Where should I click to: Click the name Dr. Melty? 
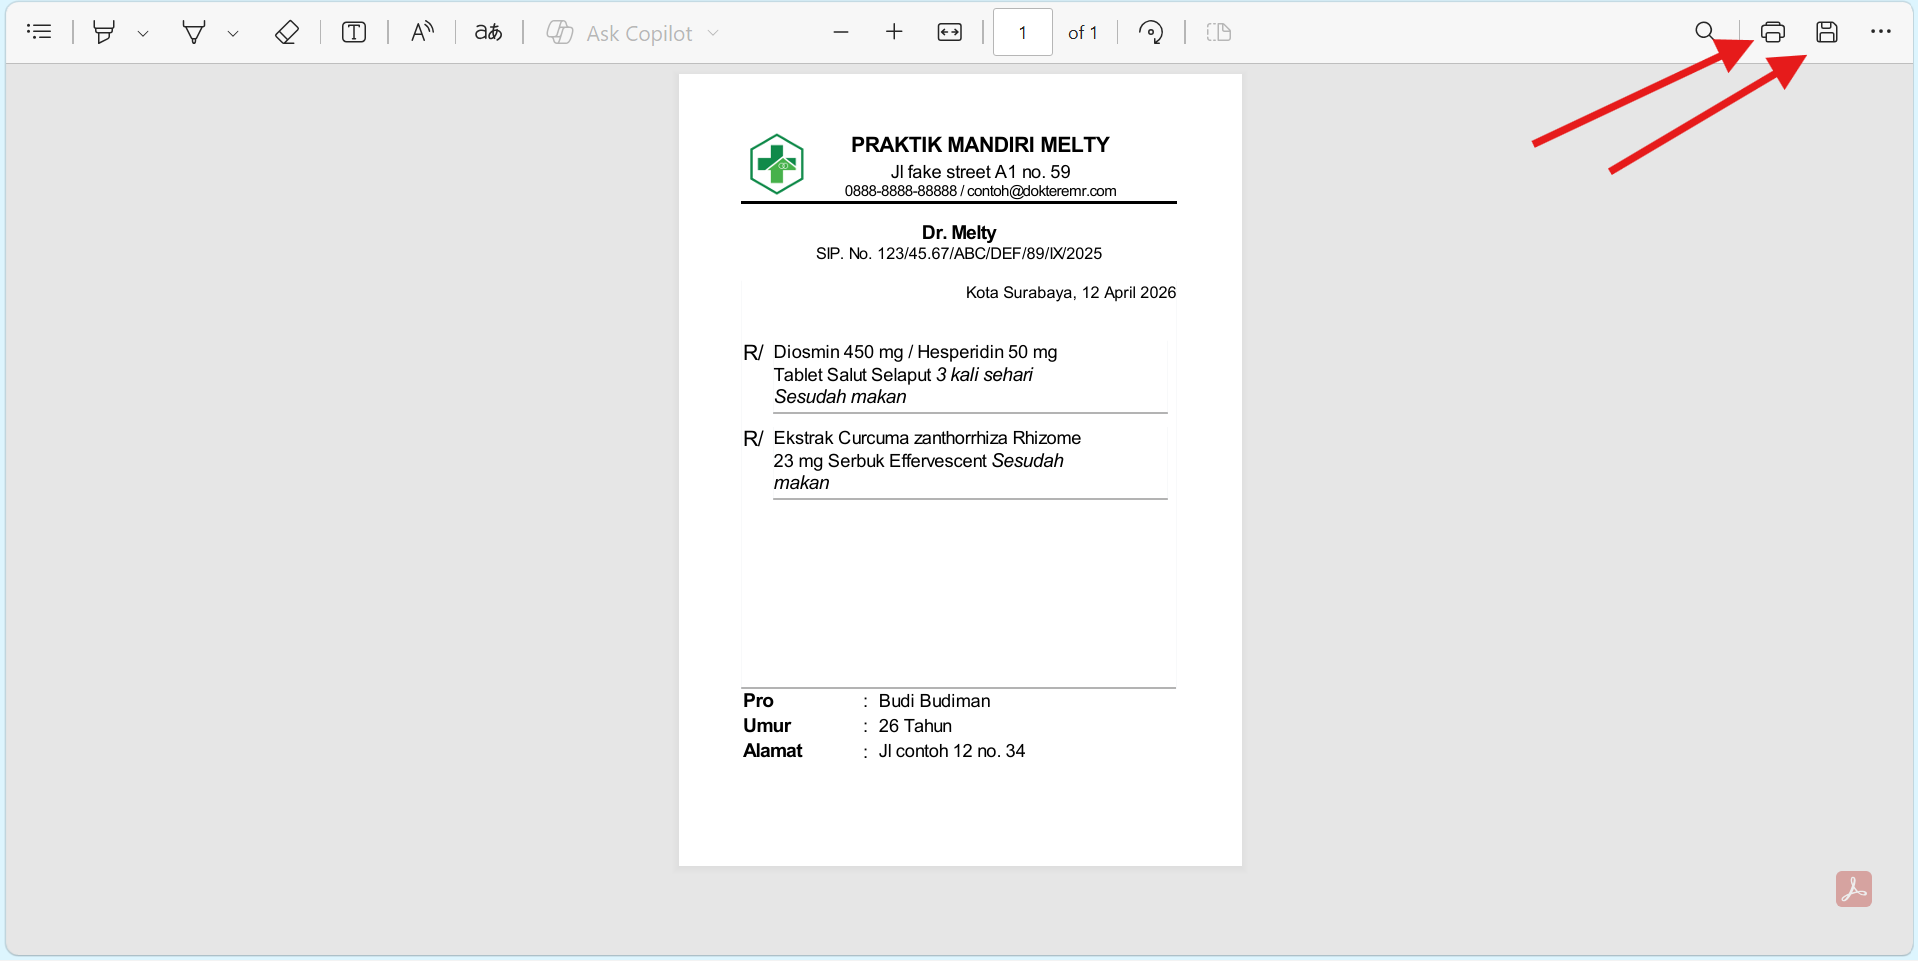pyautogui.click(x=959, y=233)
